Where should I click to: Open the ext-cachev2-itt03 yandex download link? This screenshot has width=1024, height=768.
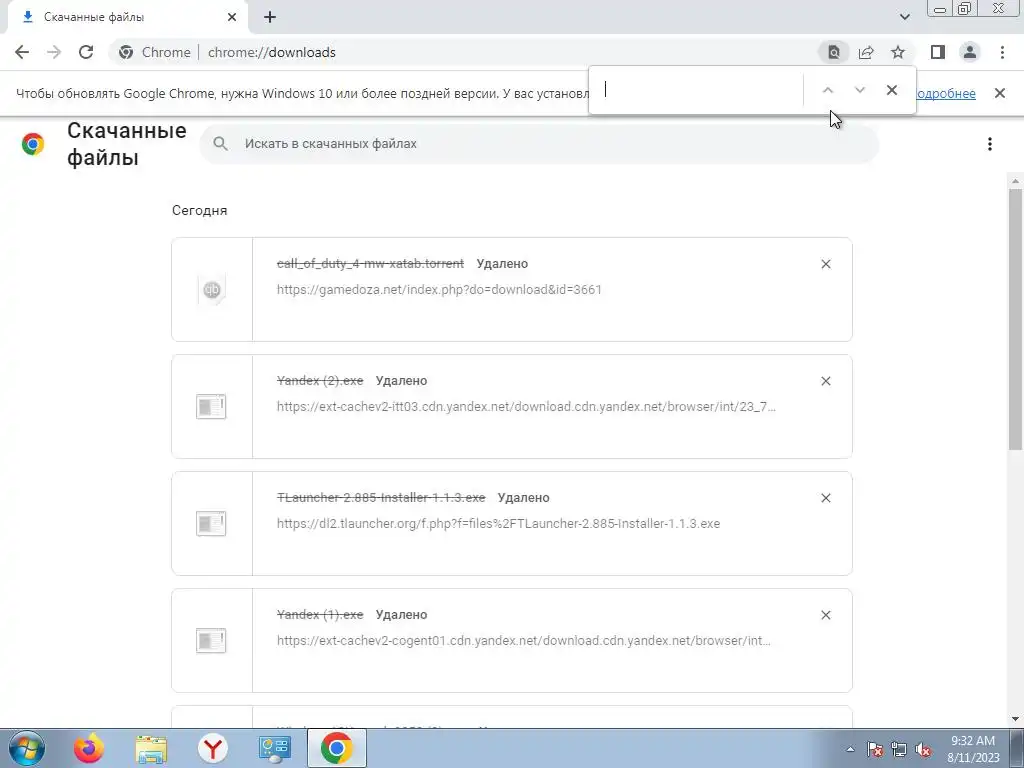click(x=526, y=406)
